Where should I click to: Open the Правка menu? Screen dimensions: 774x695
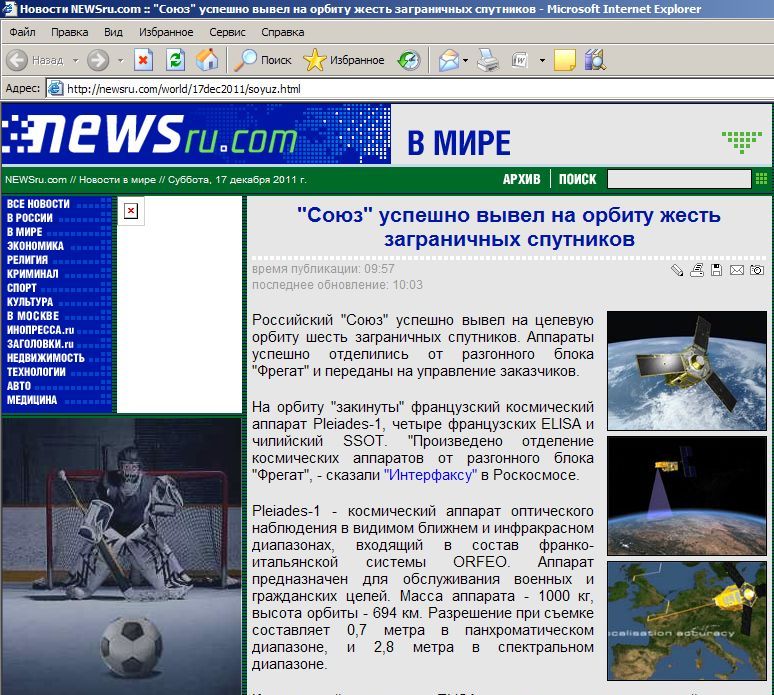(x=70, y=32)
